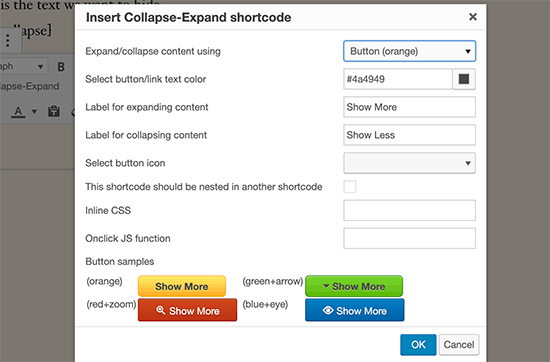Enable nested in another shortcode checkbox

point(350,187)
